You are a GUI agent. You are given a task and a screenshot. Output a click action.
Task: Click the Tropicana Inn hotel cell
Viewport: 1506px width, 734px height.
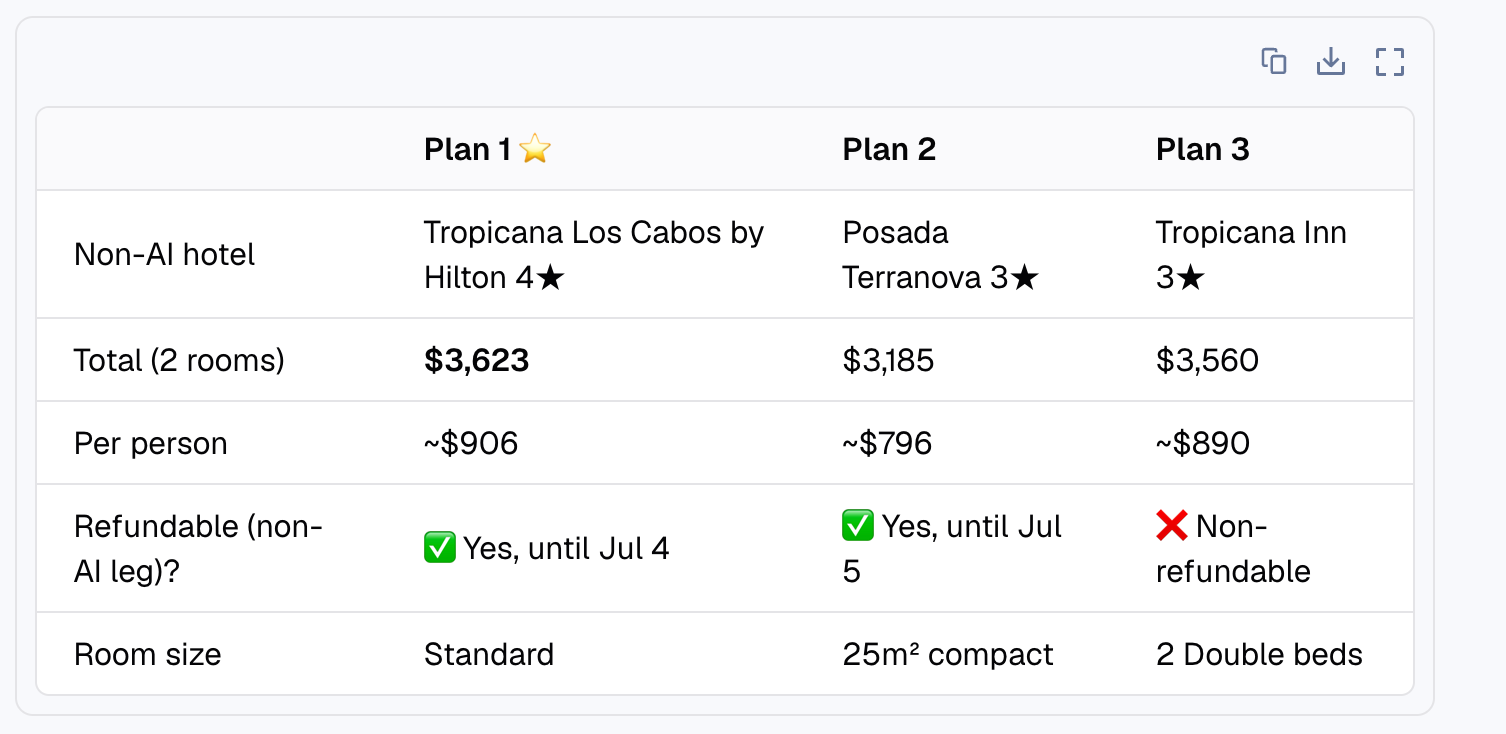pyautogui.click(x=1251, y=254)
